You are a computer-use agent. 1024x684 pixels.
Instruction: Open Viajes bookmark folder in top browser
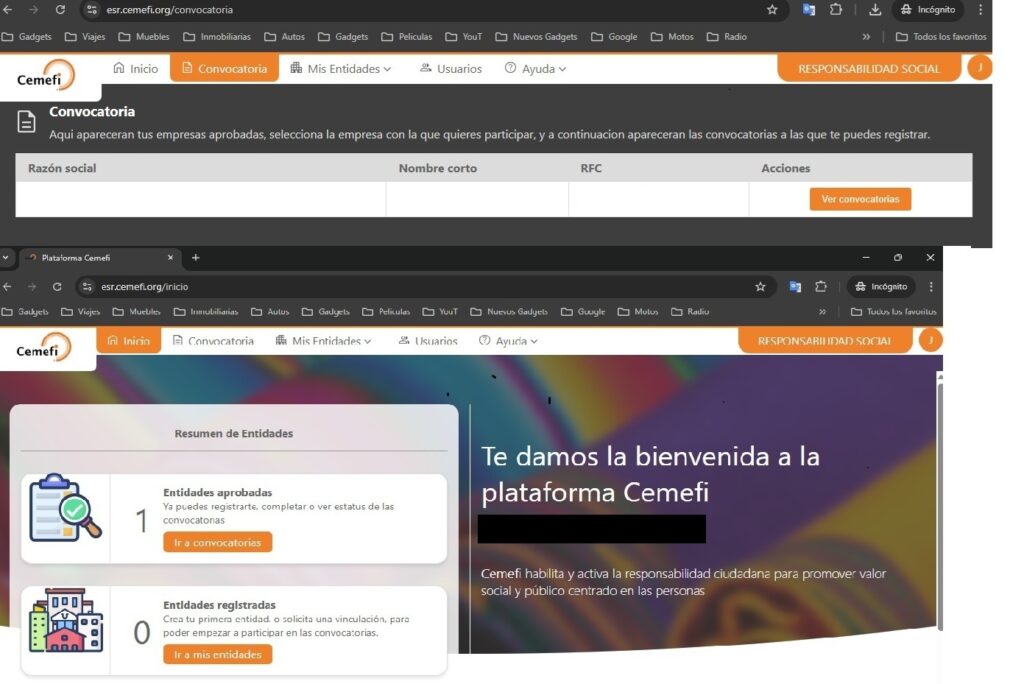86,37
